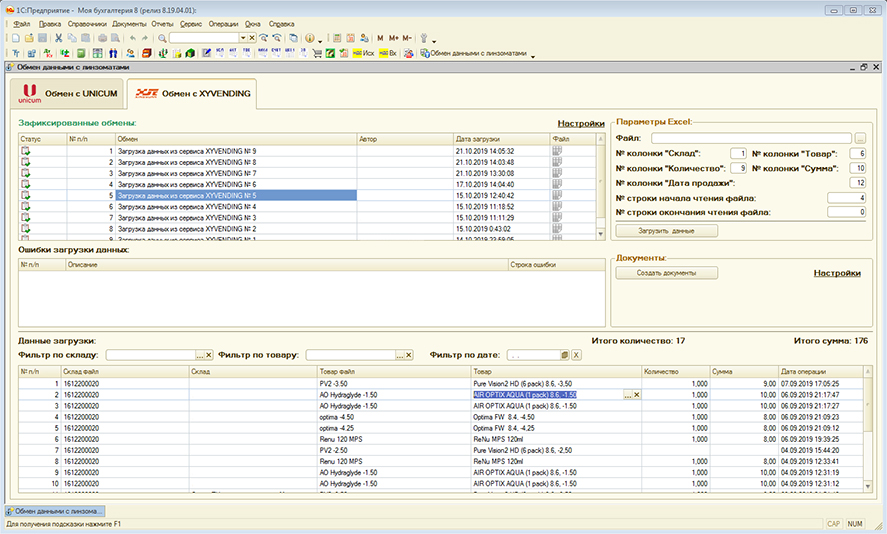Open product filter selection ellipsis button
887x534 pixels.
(398, 355)
